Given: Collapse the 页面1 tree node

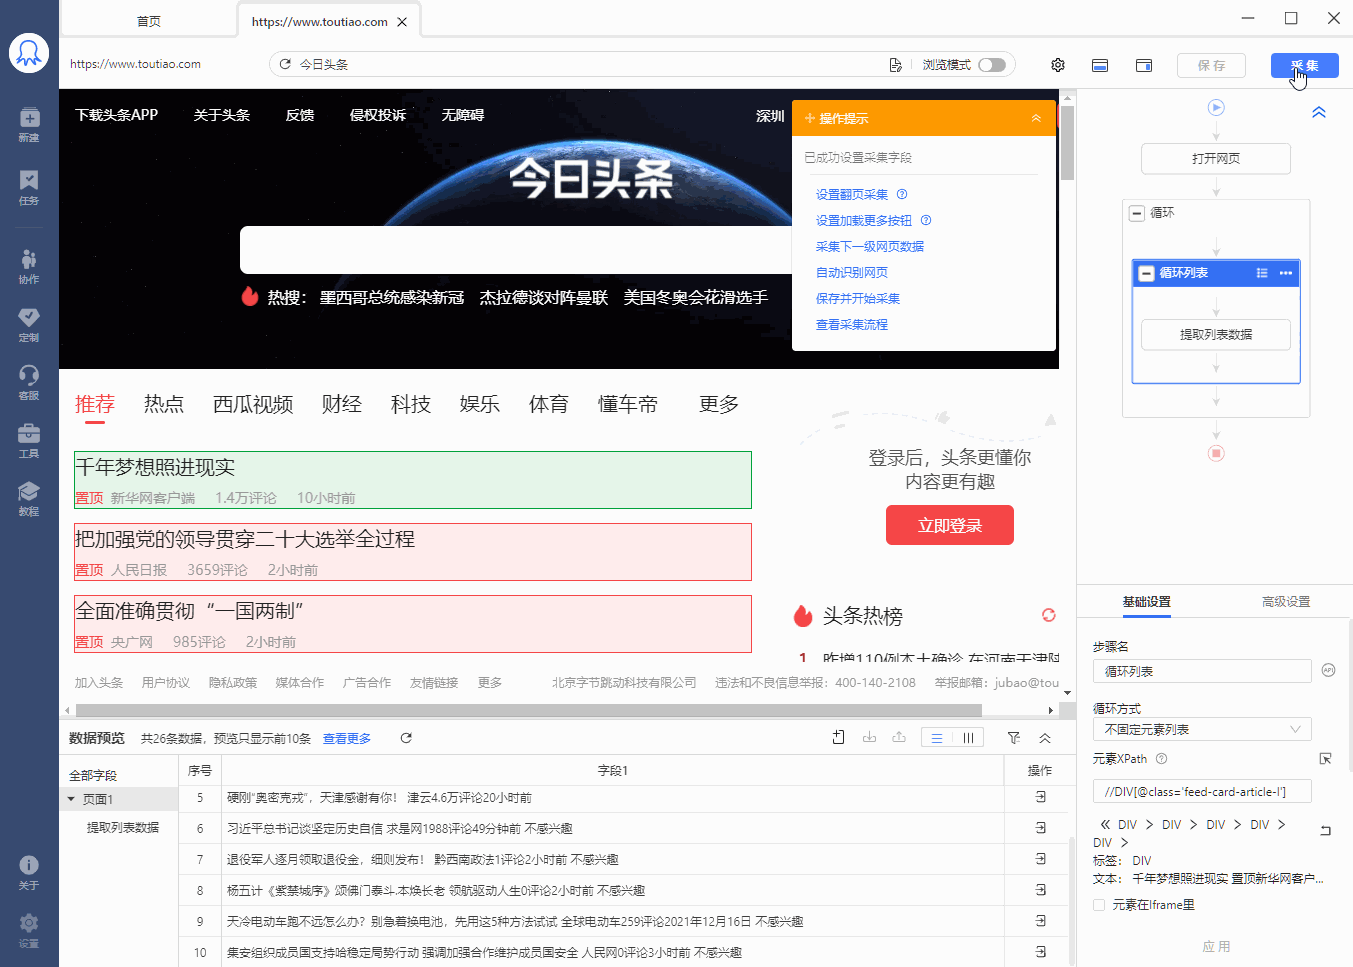Looking at the screenshot, I should [x=71, y=799].
